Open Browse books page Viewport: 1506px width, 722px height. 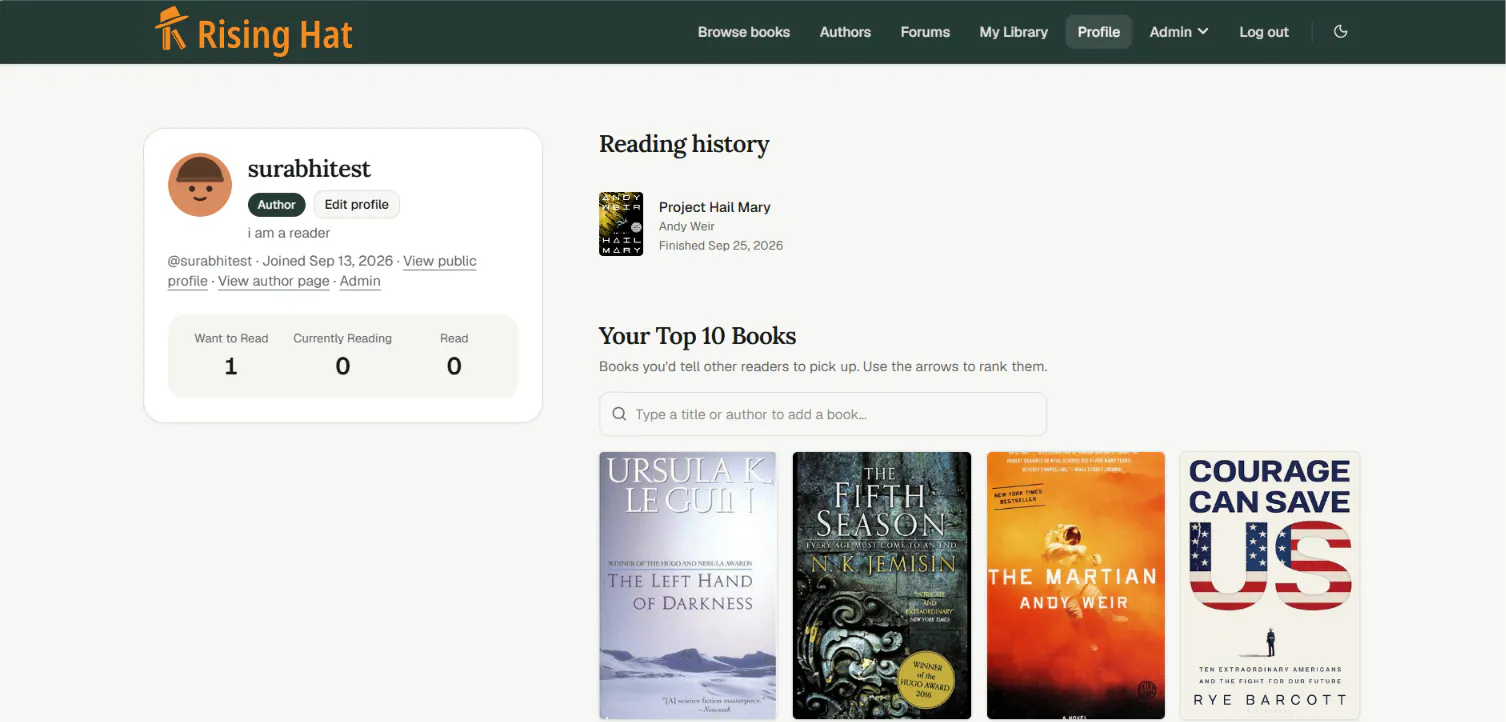[x=744, y=32]
